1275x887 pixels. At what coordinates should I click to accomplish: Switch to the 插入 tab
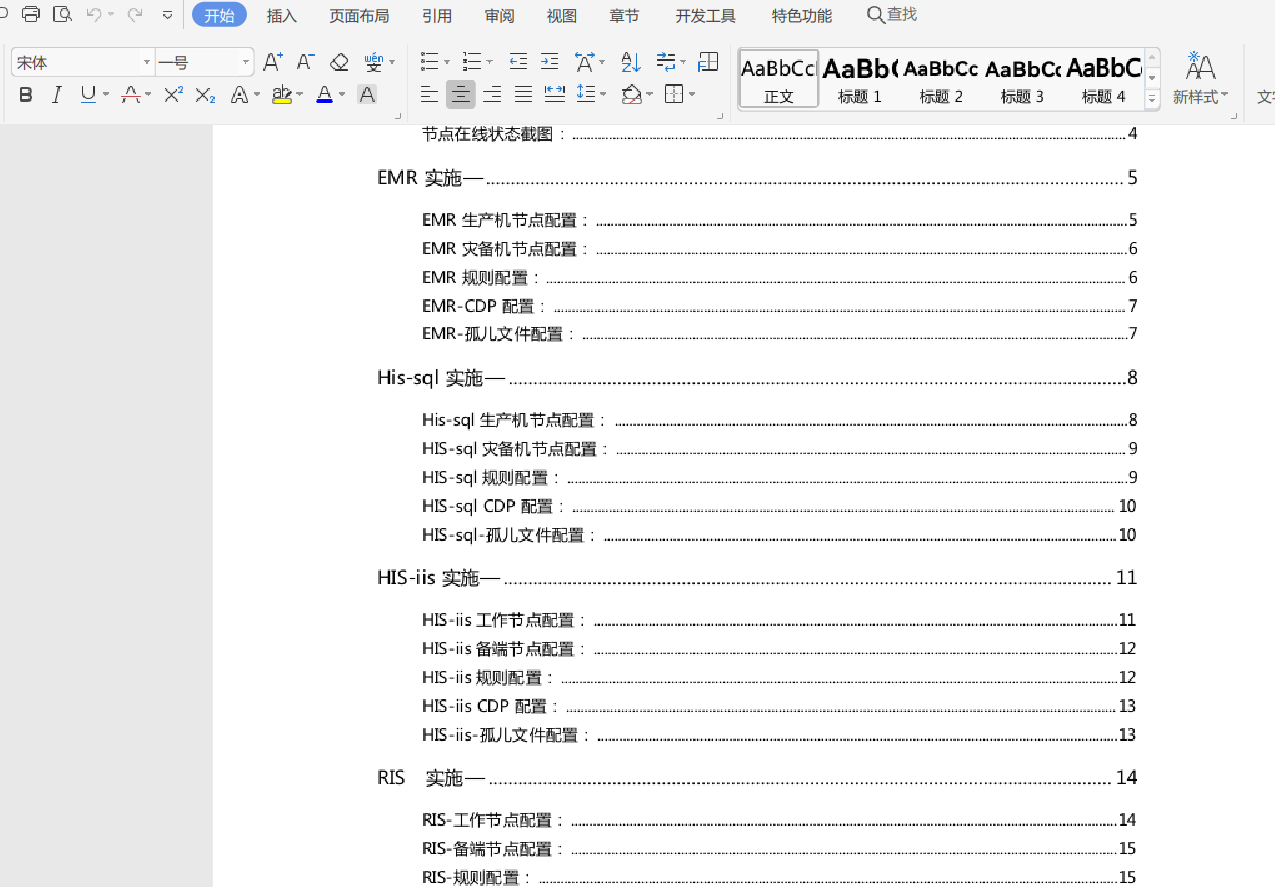[x=282, y=16]
